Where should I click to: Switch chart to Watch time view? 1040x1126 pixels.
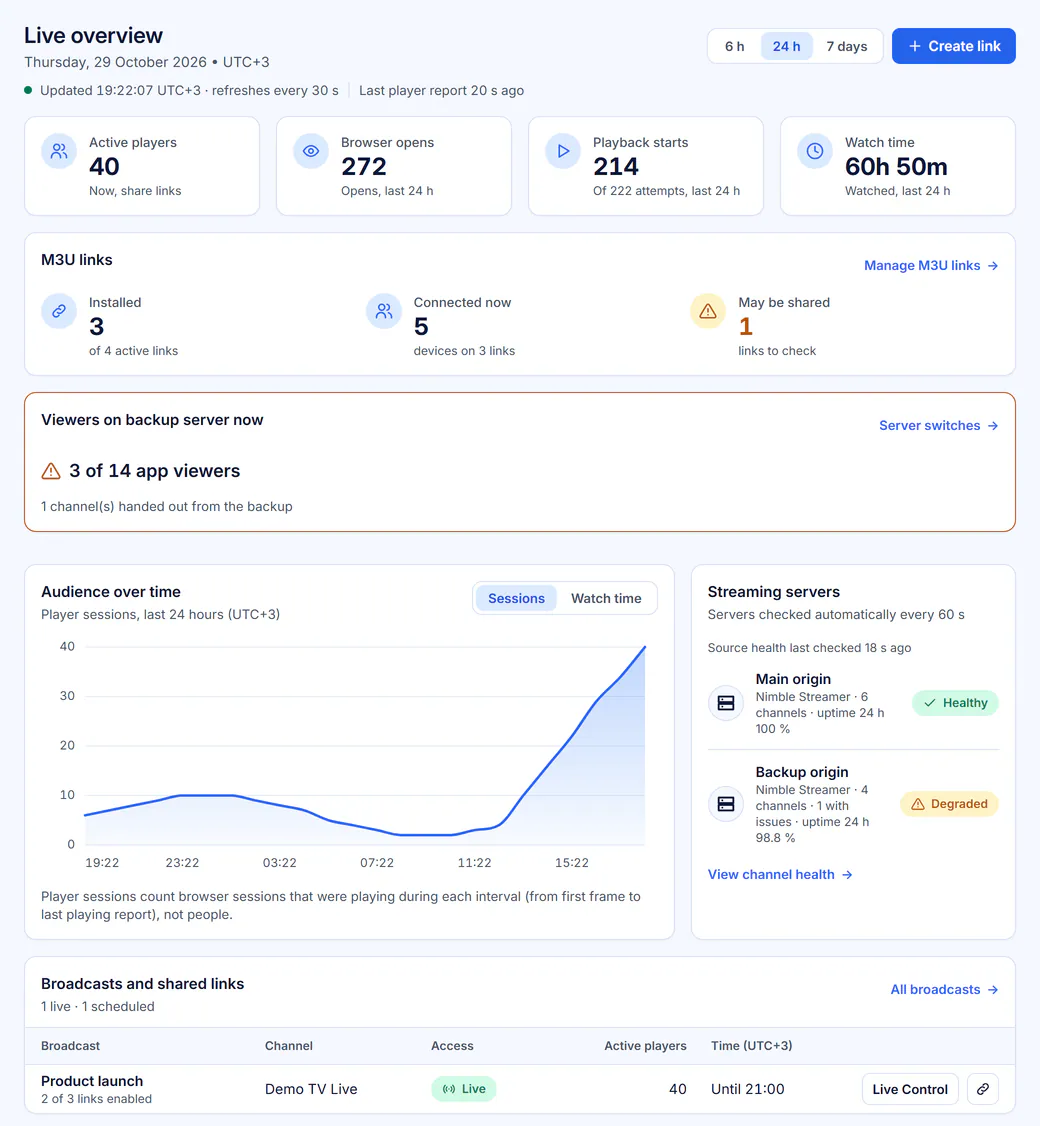pyautogui.click(x=606, y=598)
